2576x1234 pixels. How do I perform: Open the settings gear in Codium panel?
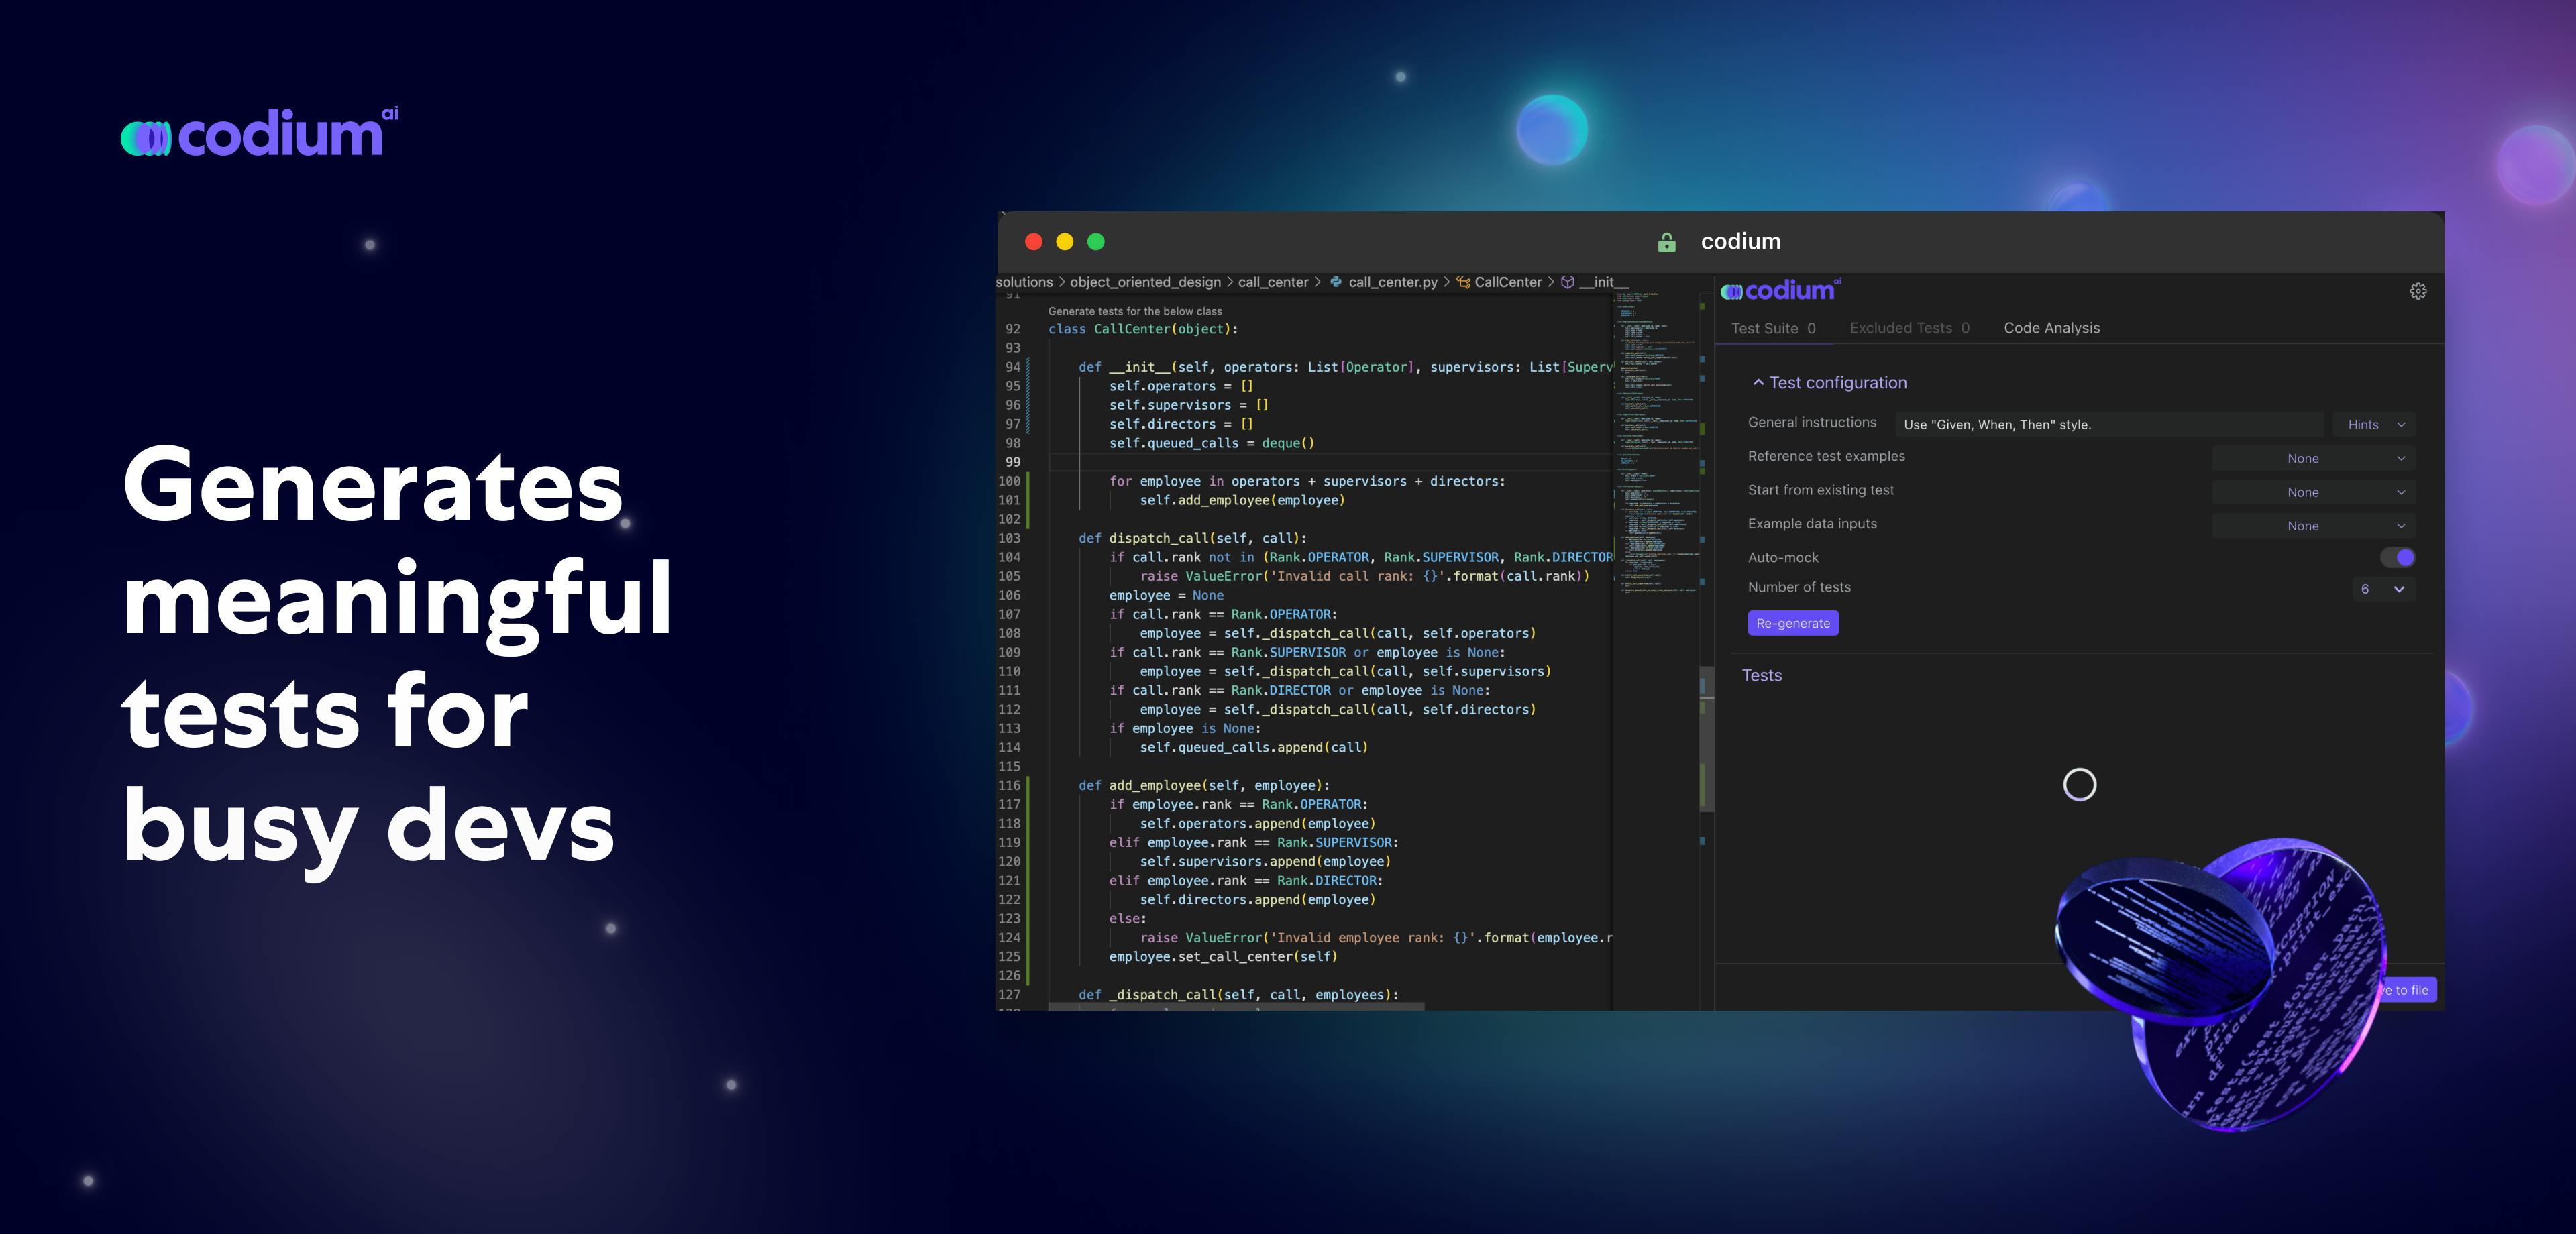[x=2417, y=291]
